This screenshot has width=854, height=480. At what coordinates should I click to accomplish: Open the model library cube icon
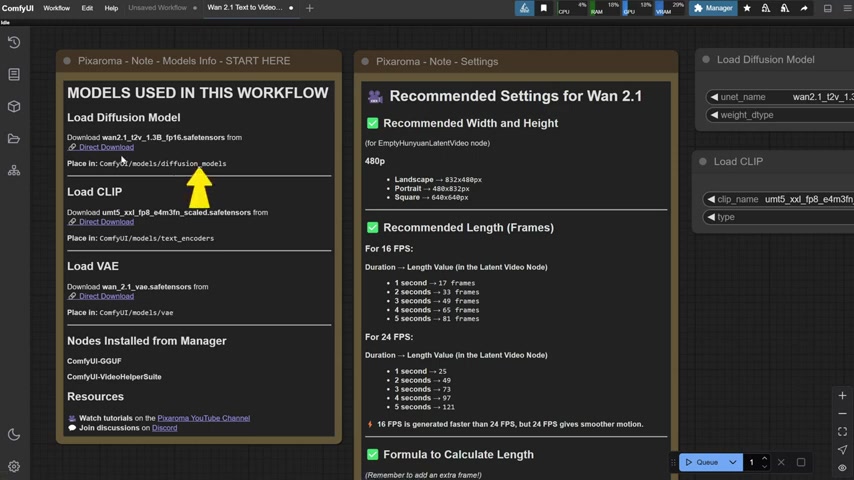coord(14,106)
